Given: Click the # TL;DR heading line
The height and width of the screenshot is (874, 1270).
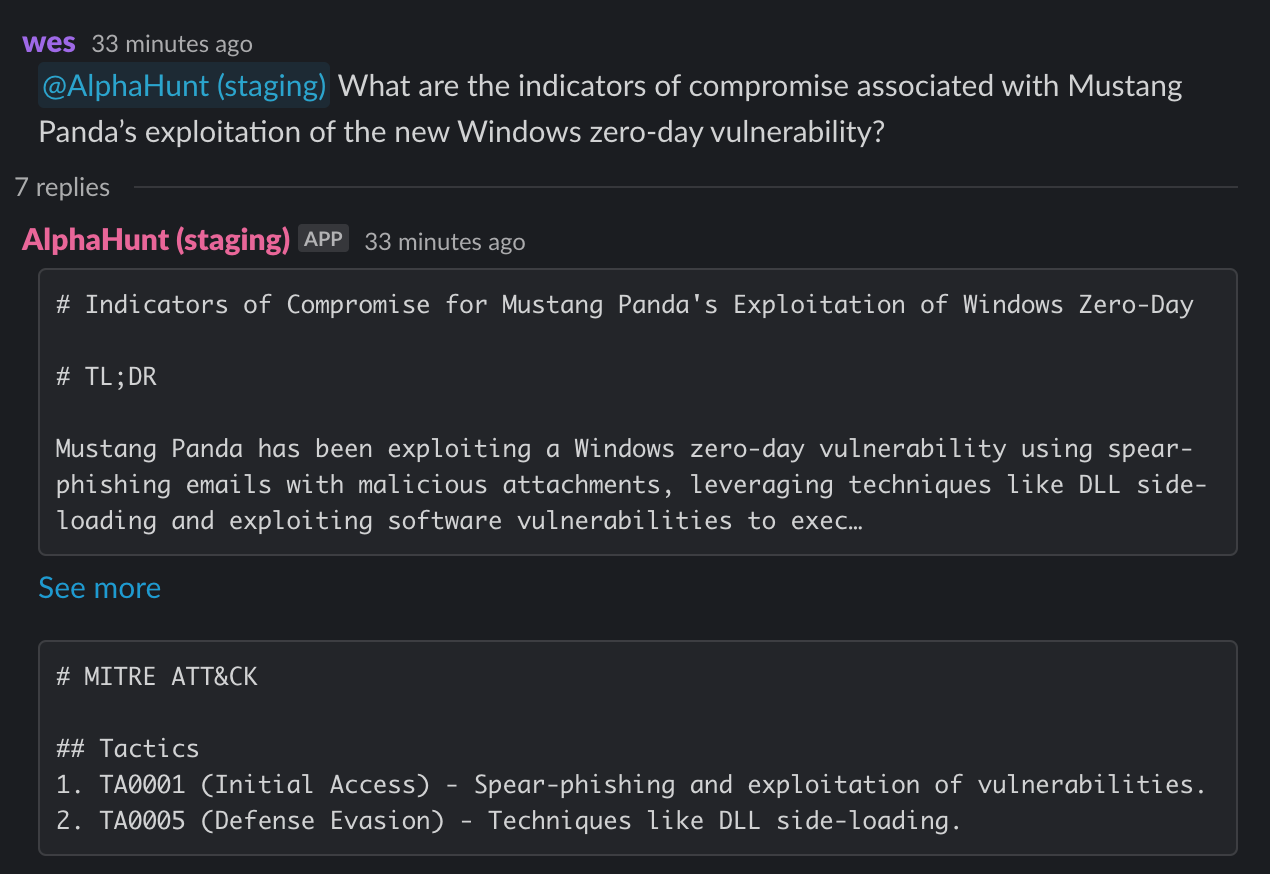Looking at the screenshot, I should [x=107, y=377].
